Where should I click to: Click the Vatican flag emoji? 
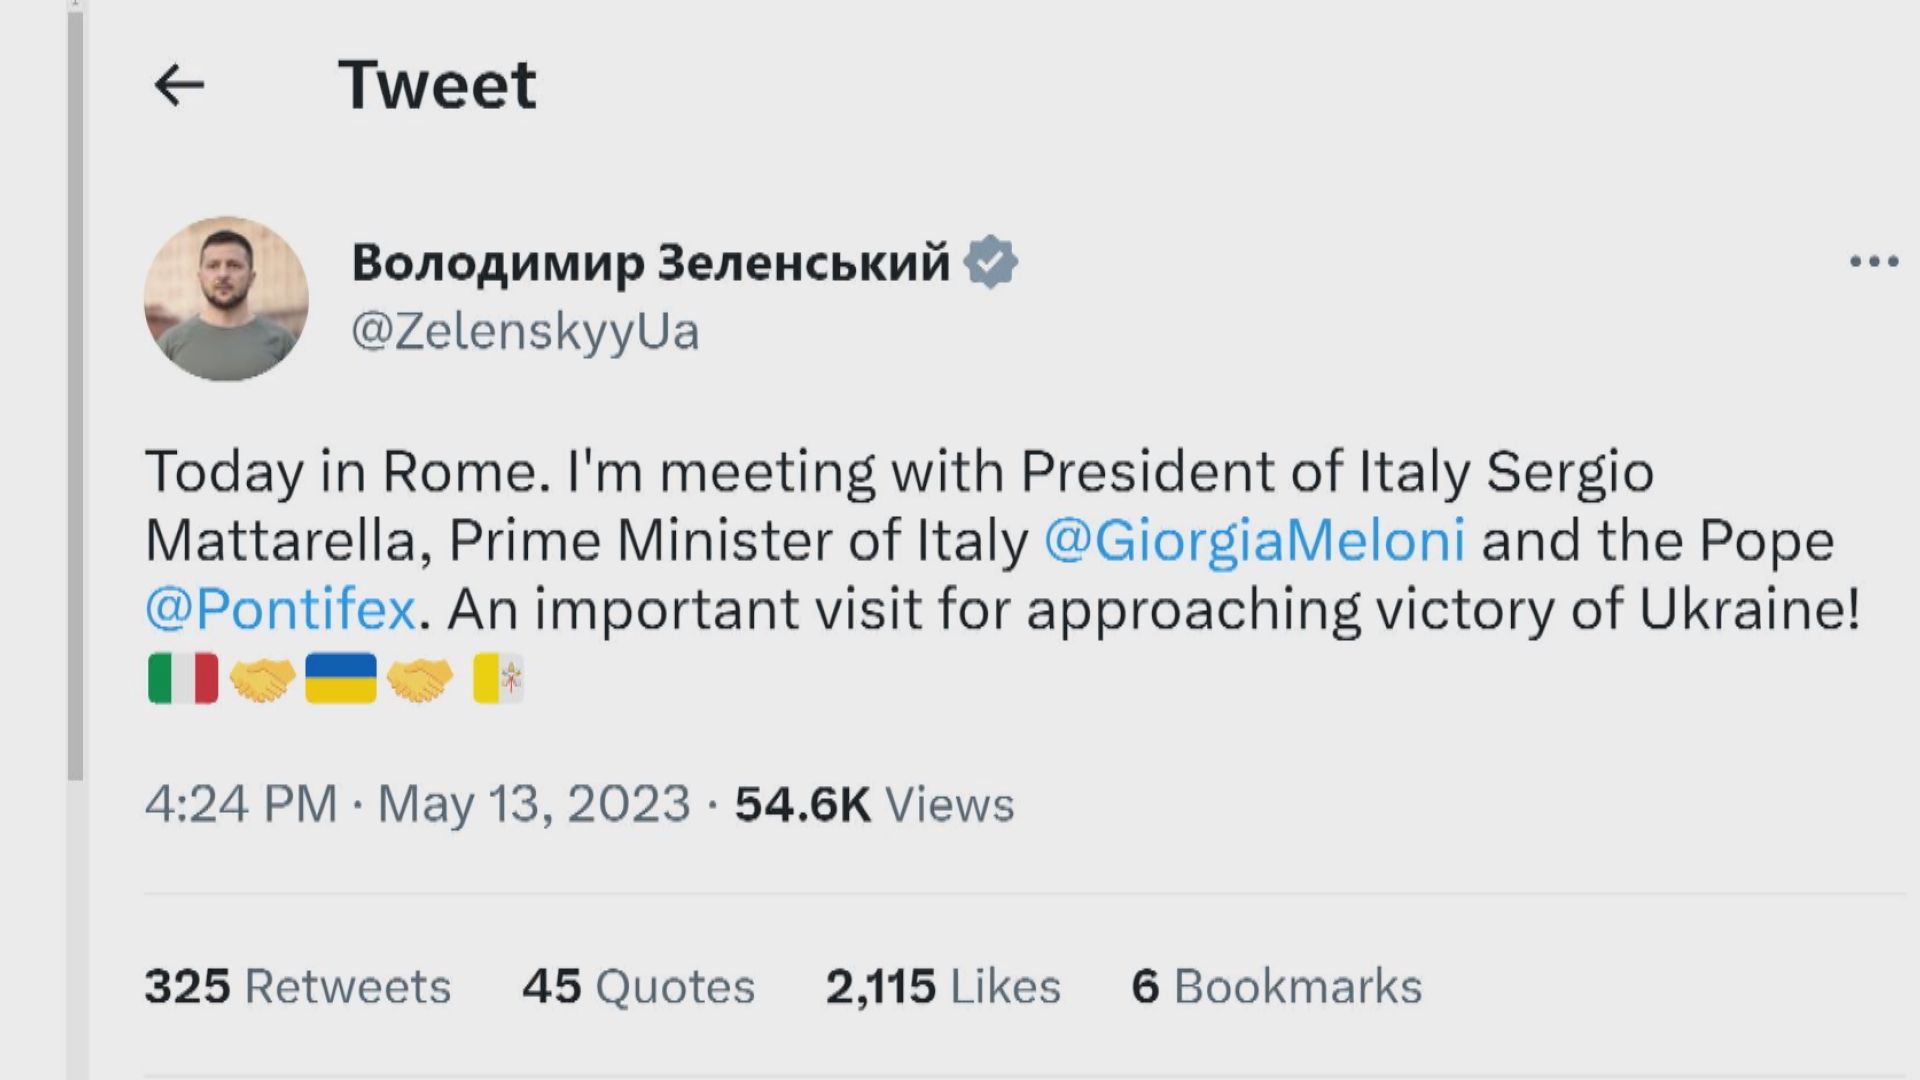498,679
